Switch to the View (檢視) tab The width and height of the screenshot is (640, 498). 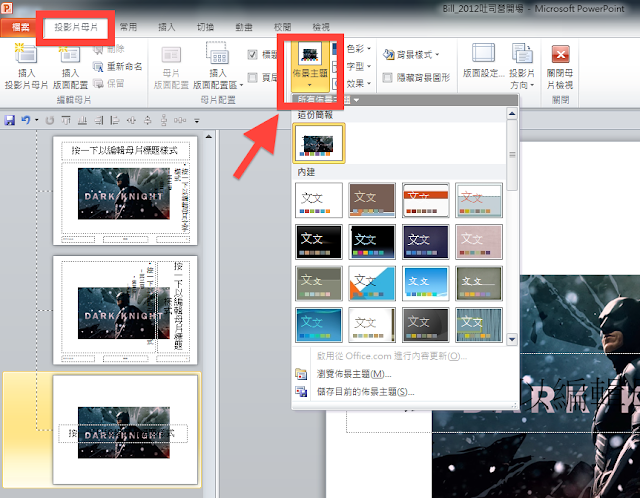coord(321,27)
